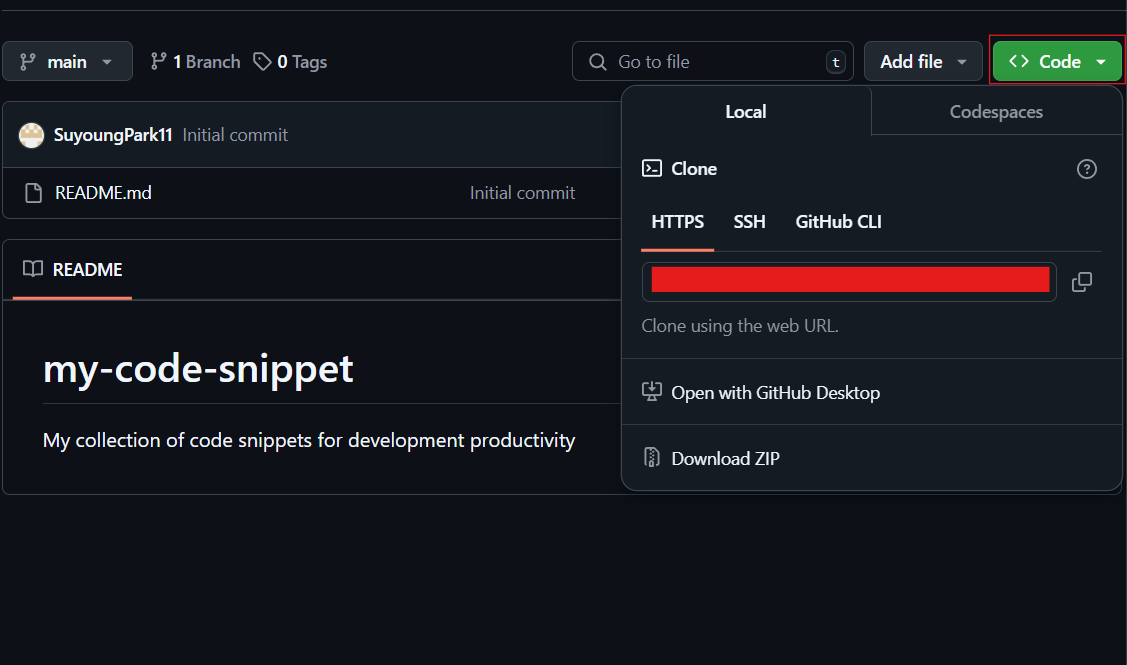Open the 1 Branch link
Viewport: 1127px width, 665px height.
coord(195,62)
